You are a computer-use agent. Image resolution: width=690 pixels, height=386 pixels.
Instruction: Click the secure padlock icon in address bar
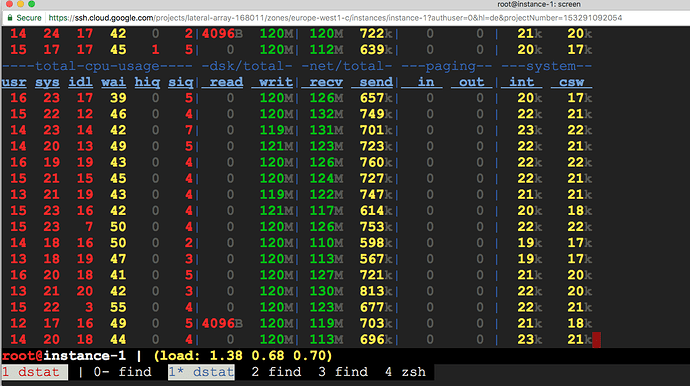(x=10, y=18)
